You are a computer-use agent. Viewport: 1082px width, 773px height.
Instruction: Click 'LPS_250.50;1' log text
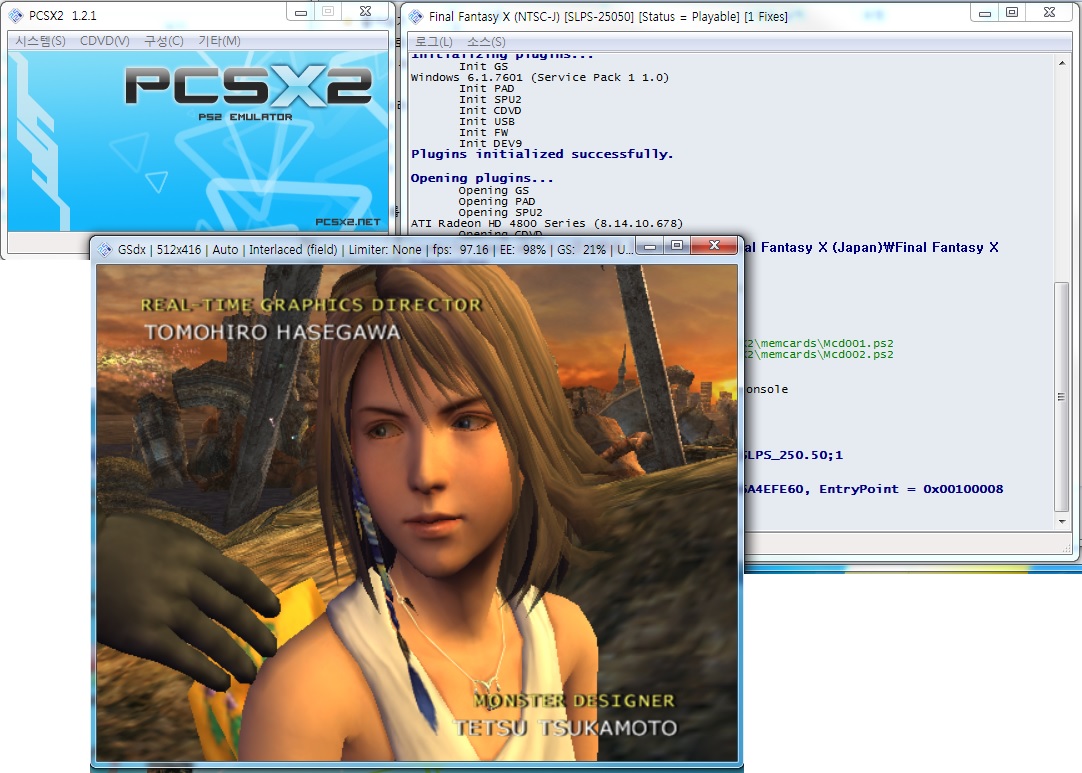pos(794,455)
